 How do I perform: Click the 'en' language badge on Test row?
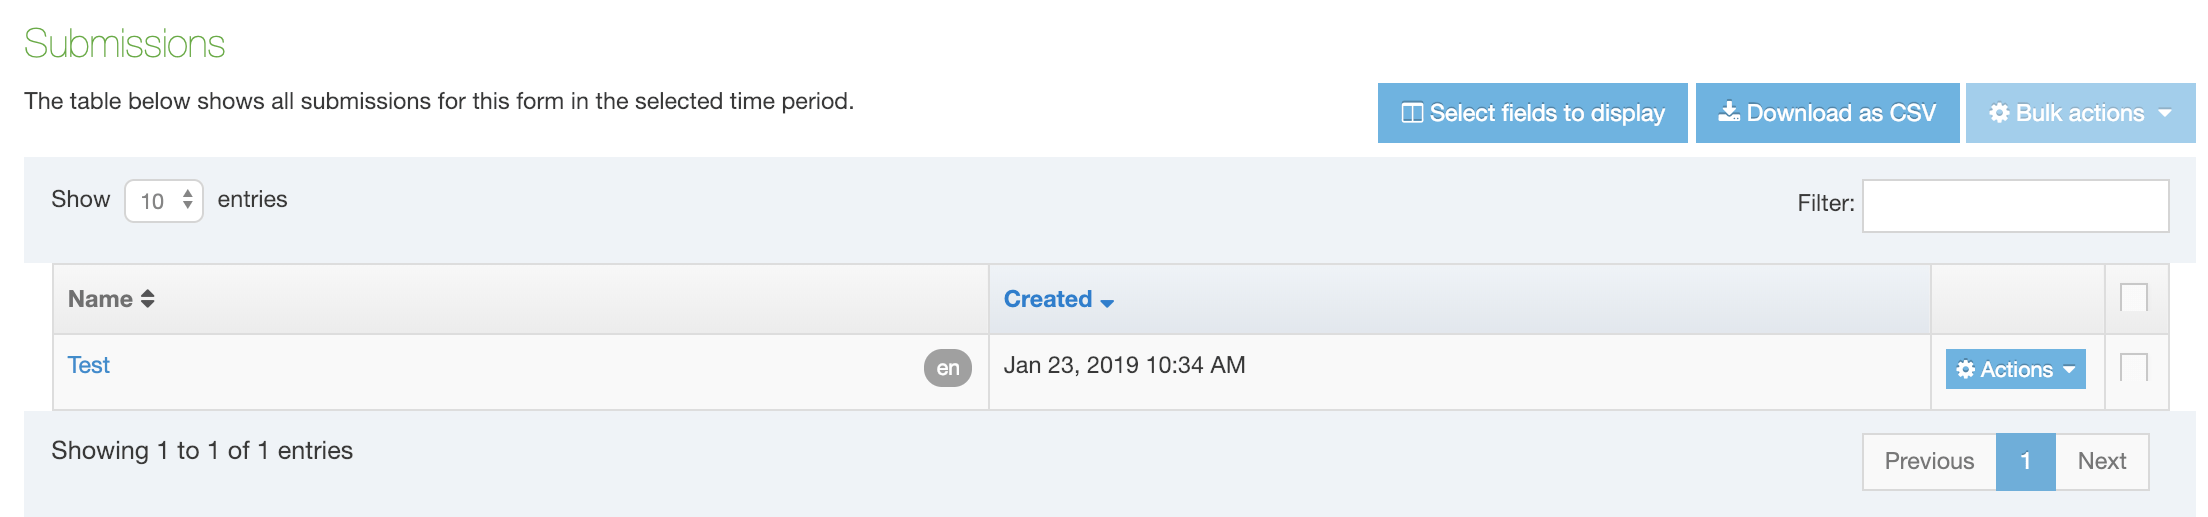pos(947,368)
